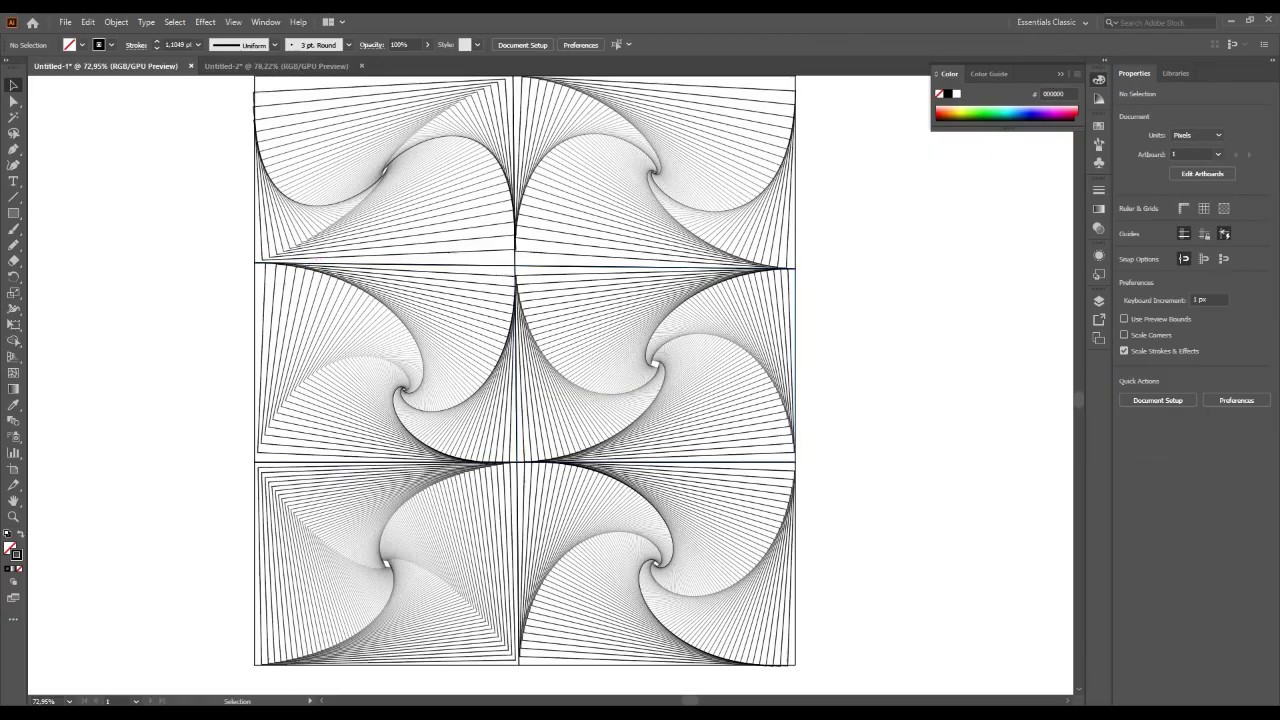1280x720 pixels.
Task: Open the Transparency circles icon in dock
Action: tap(1099, 228)
